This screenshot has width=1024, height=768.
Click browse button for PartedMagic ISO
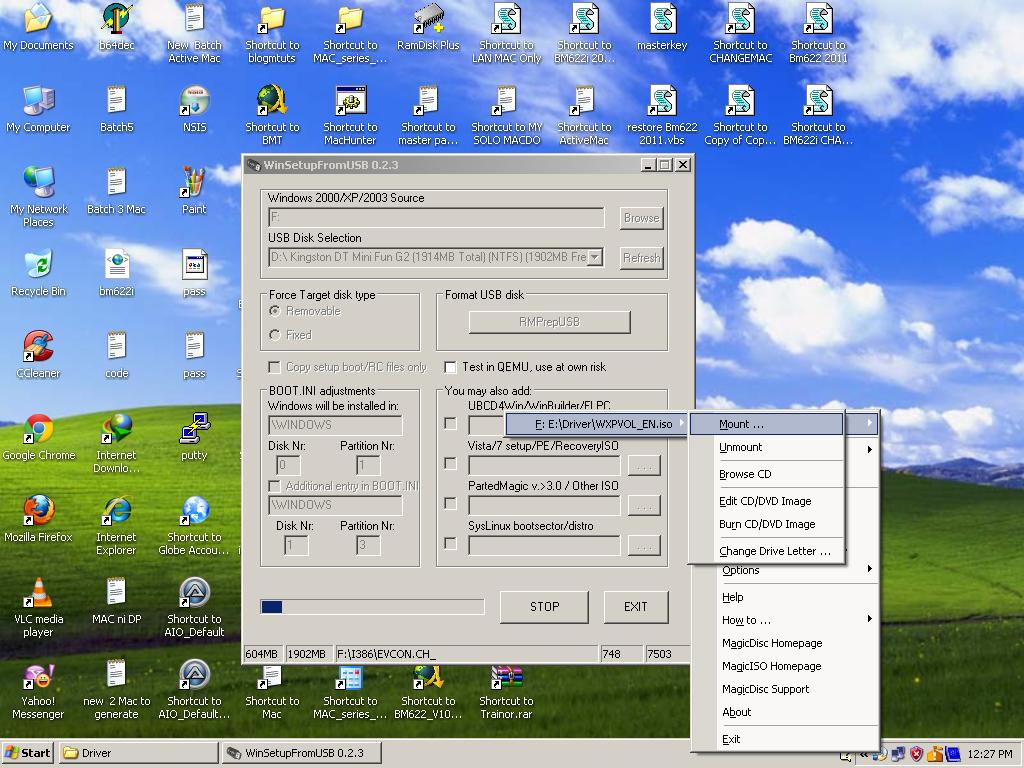coord(644,505)
